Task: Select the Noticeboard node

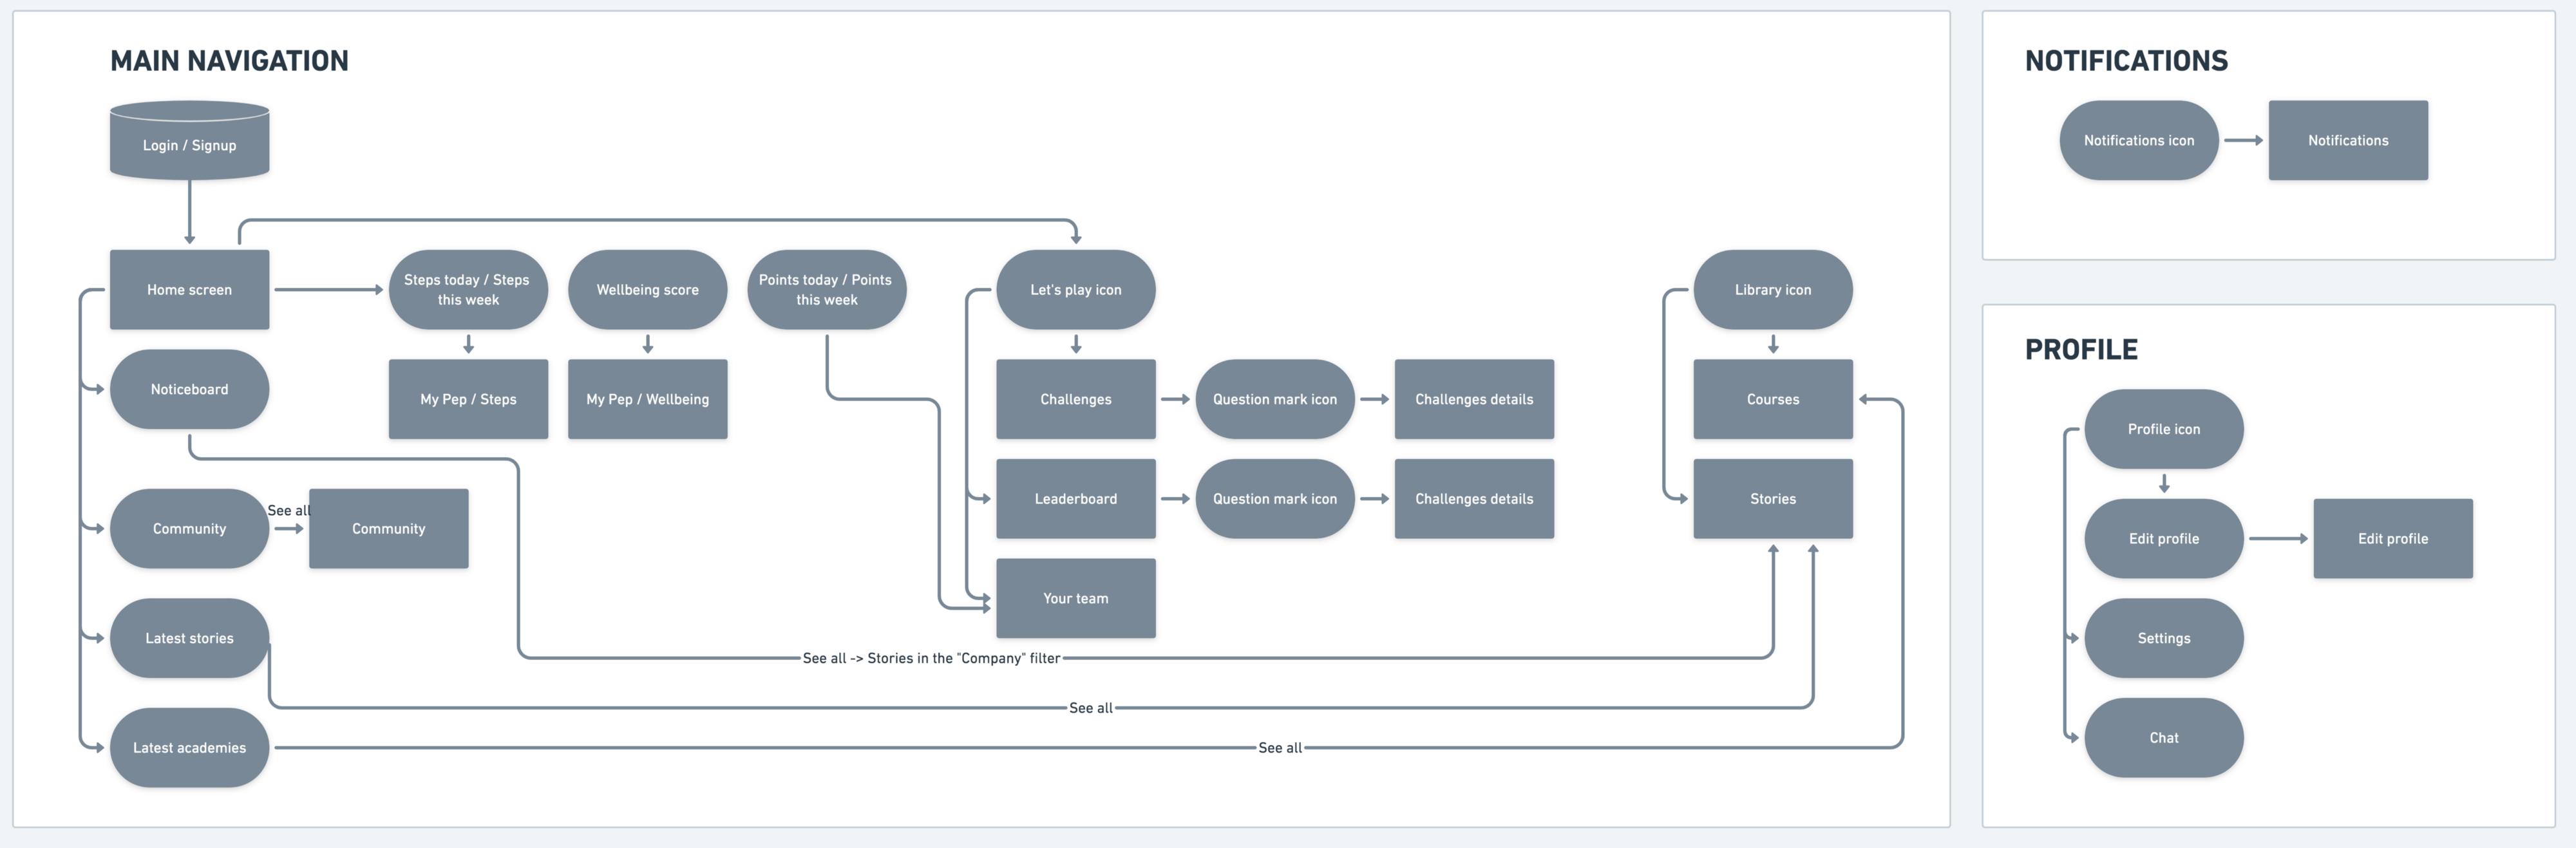Action: 189,389
